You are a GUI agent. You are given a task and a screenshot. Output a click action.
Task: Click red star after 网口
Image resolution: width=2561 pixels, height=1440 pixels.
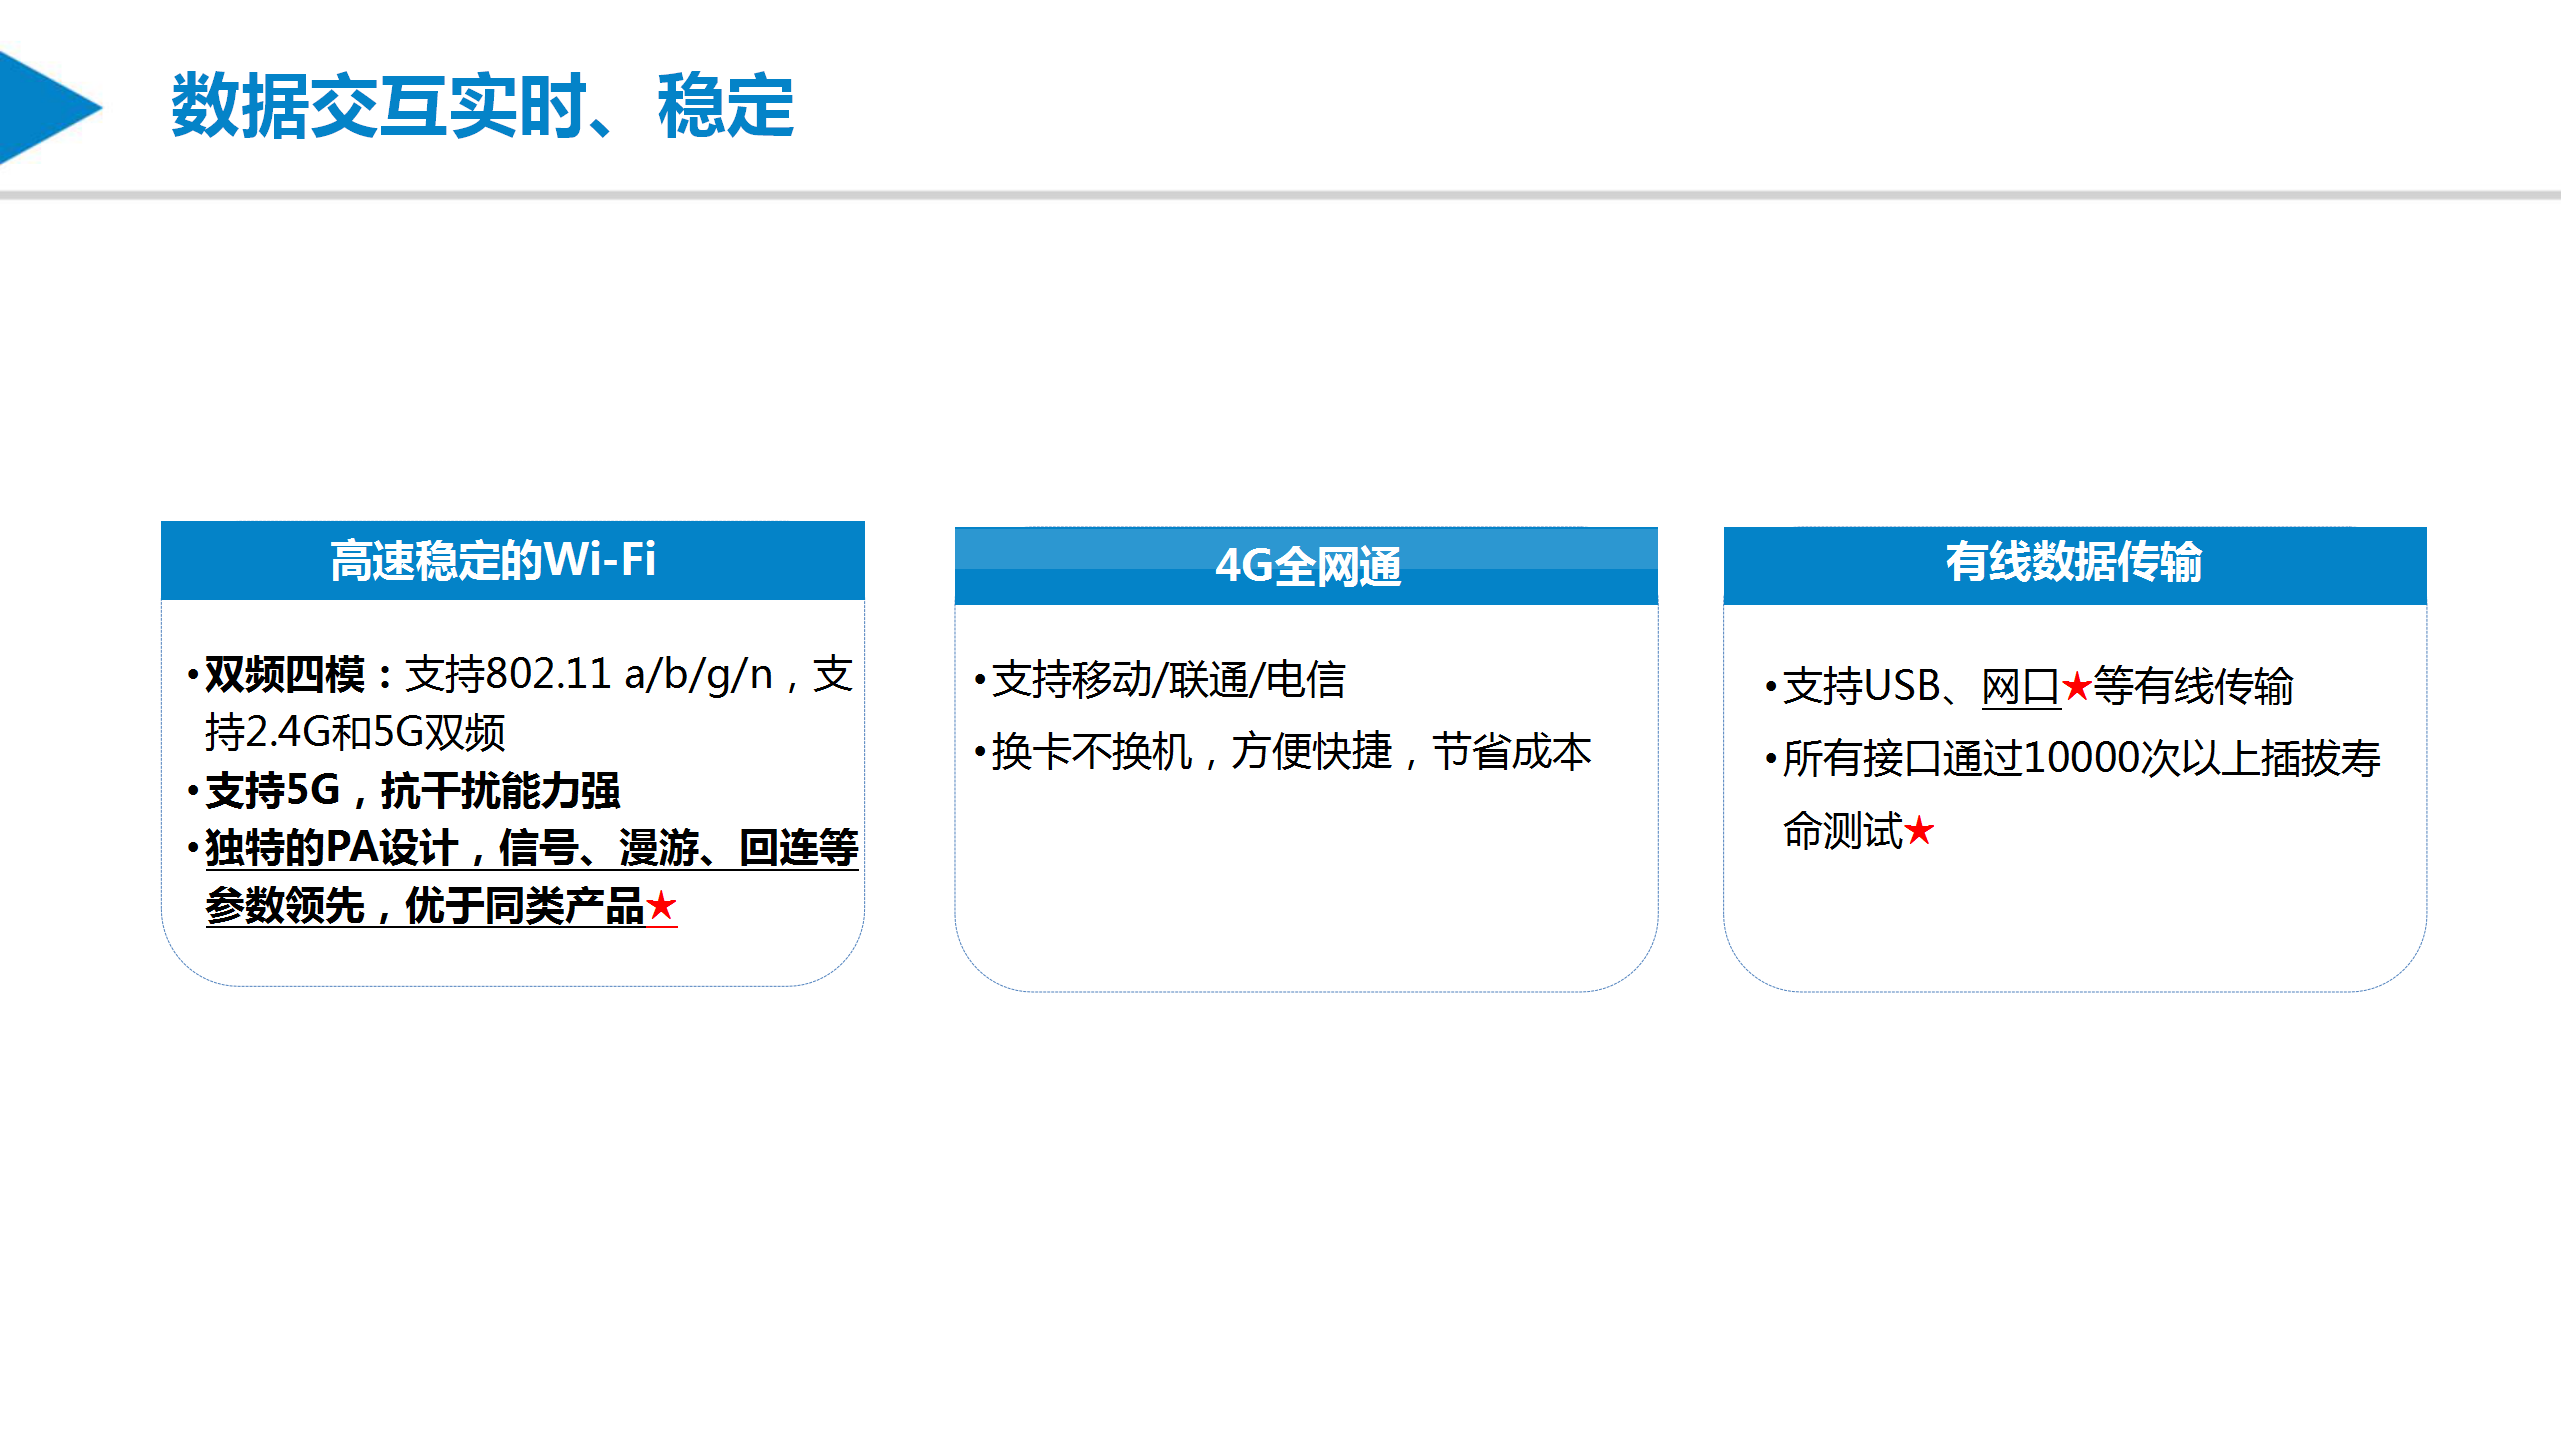coord(2076,687)
